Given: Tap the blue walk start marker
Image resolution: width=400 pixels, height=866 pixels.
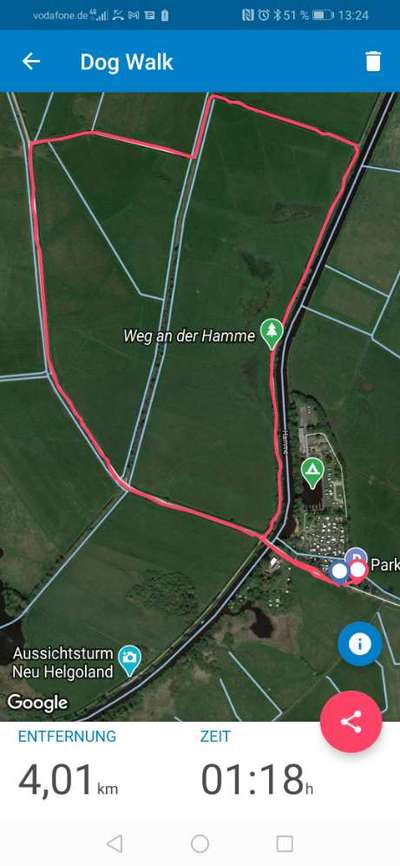Looking at the screenshot, I should [339, 571].
